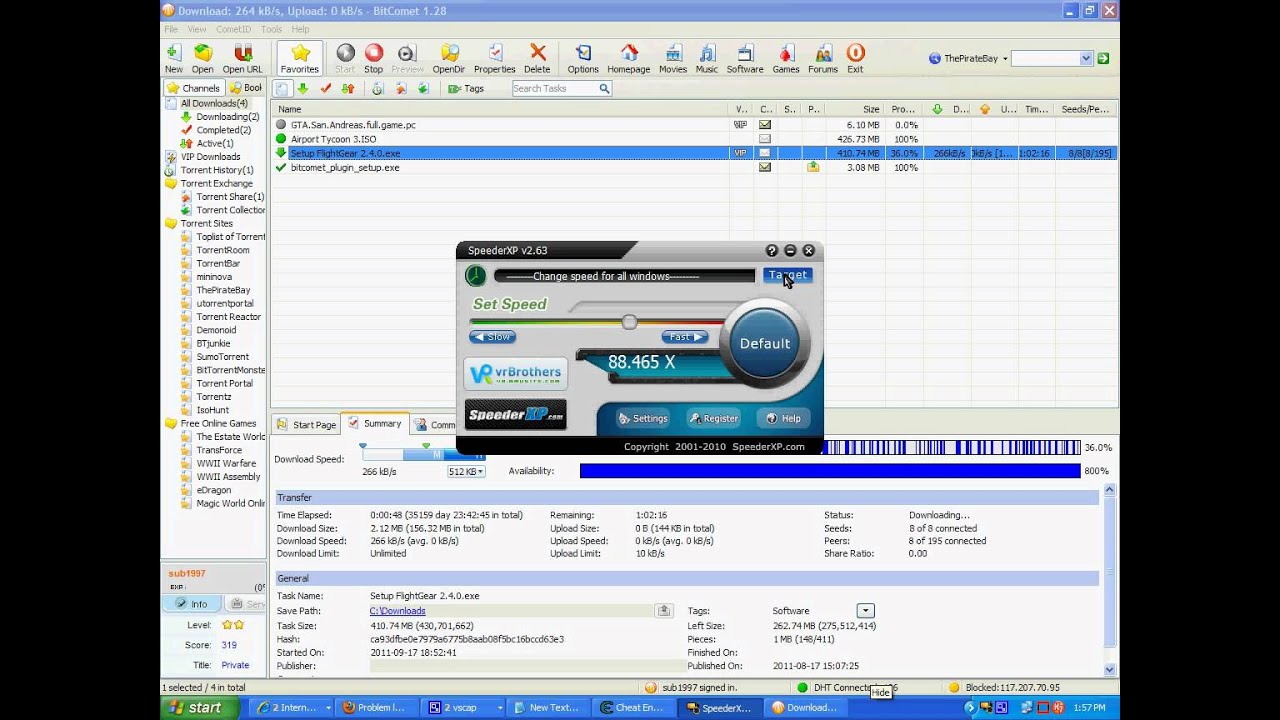Screen dimensions: 1280x720
Task: Click the New task toolbar icon
Action: tap(173, 58)
